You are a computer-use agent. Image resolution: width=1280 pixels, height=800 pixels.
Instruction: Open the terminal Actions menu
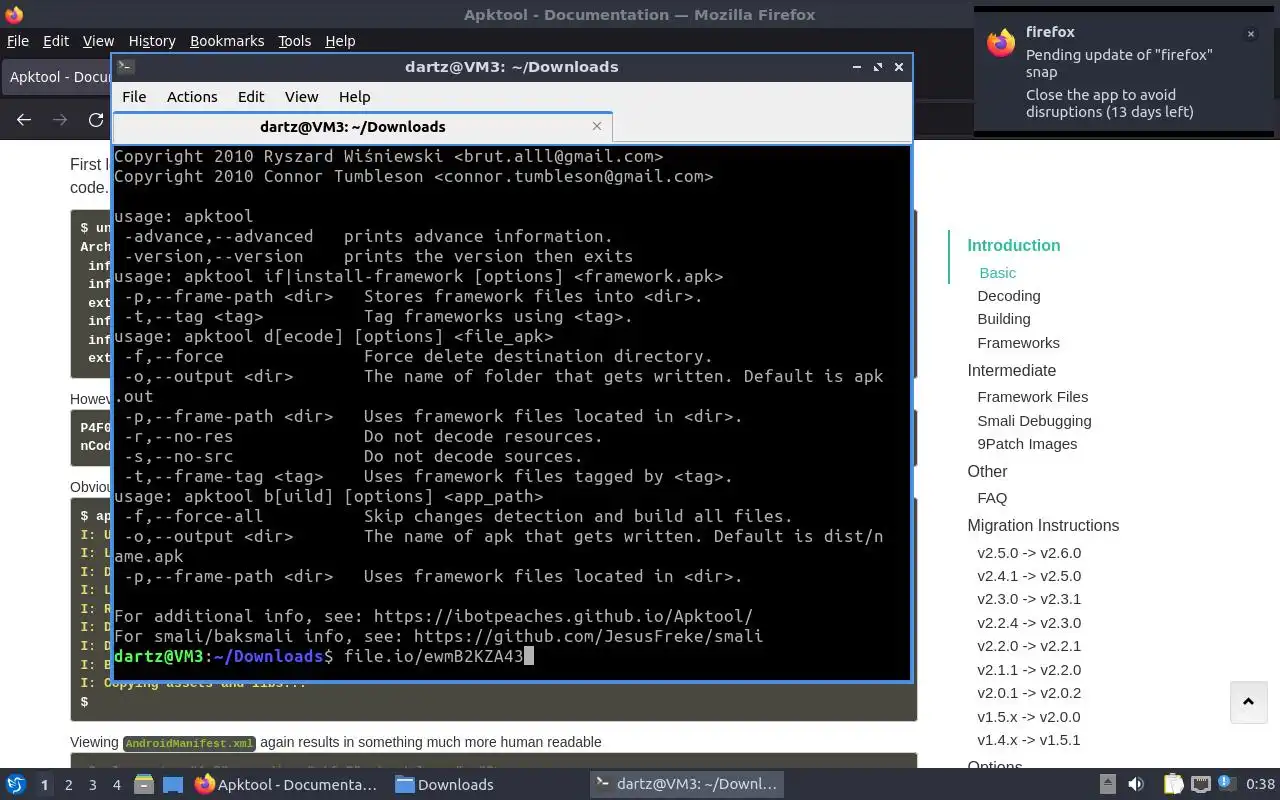coord(192,97)
